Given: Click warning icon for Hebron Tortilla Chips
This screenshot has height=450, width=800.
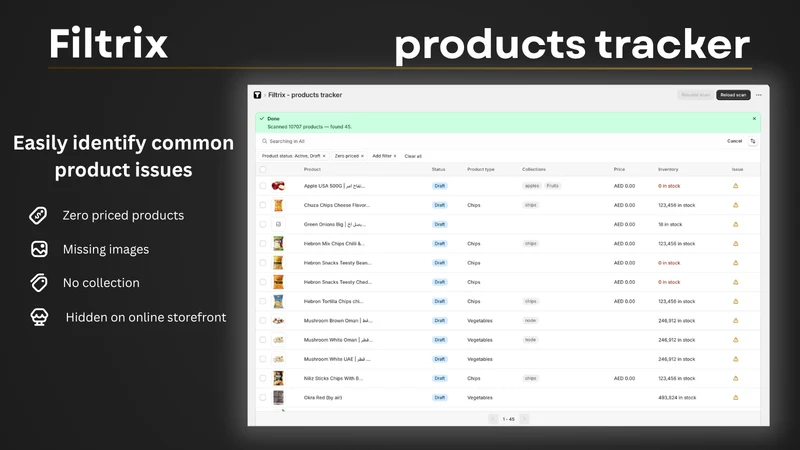Looking at the screenshot, I should (736, 302).
